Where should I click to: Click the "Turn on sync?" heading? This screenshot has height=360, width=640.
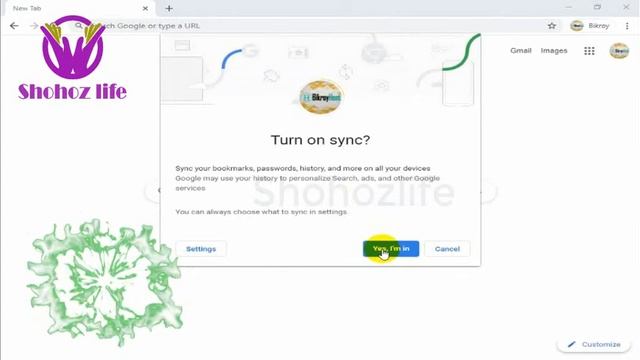320,140
